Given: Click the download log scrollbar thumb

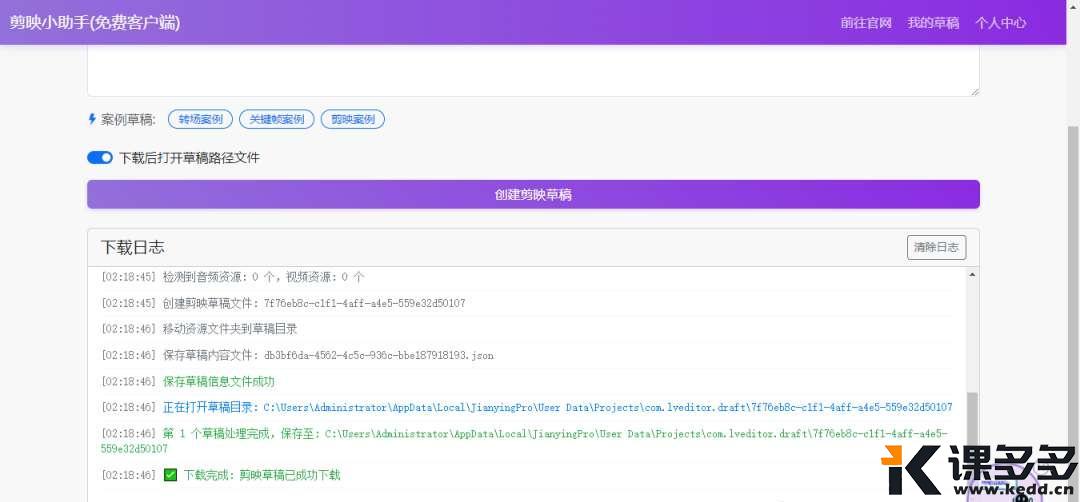Looking at the screenshot, I should [972, 423].
